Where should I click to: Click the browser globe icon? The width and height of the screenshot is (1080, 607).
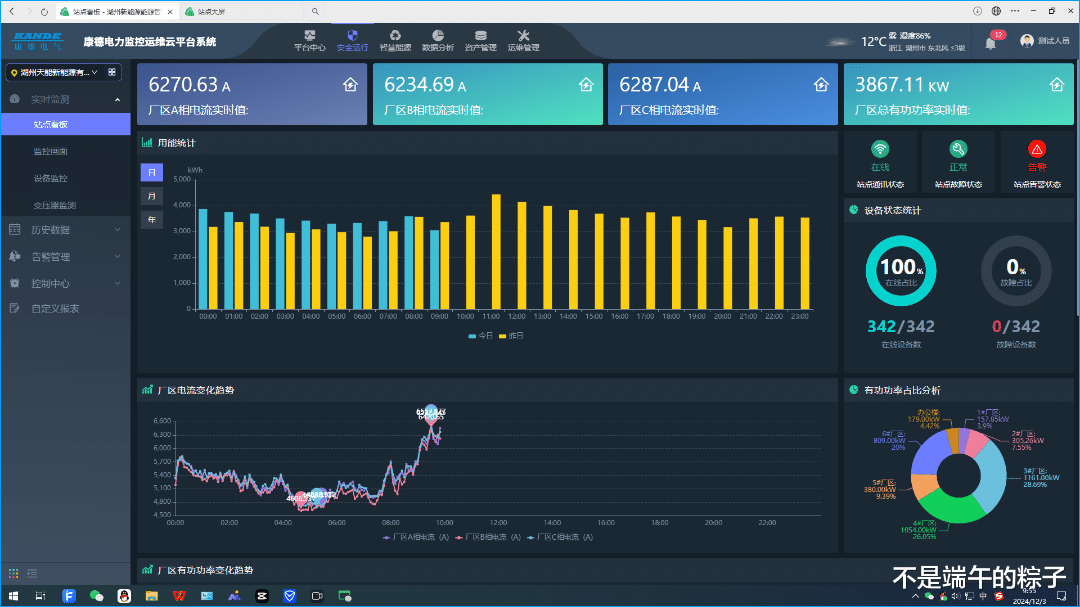pyautogui.click(x=996, y=11)
